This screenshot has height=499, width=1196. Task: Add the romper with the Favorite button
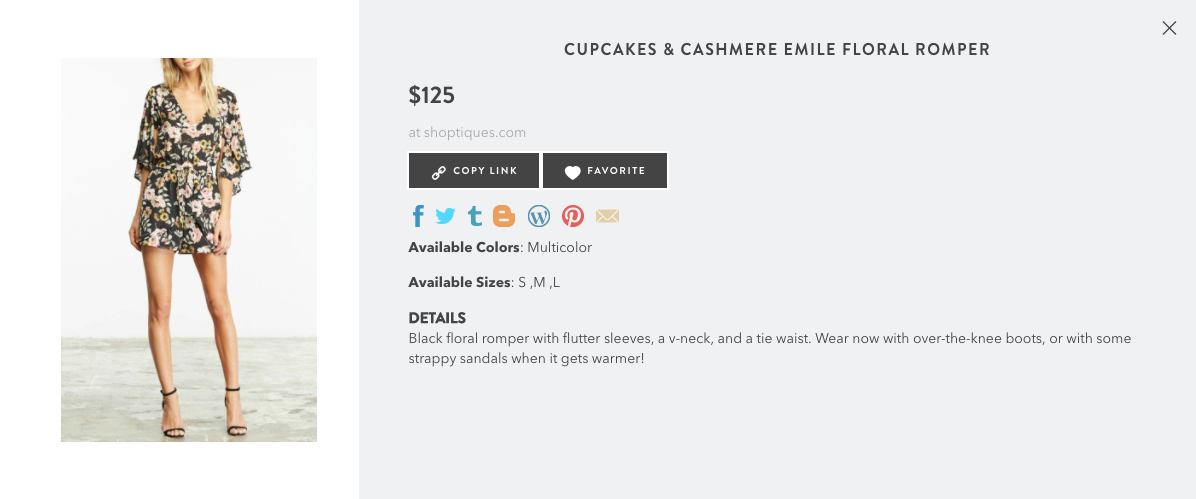click(605, 171)
